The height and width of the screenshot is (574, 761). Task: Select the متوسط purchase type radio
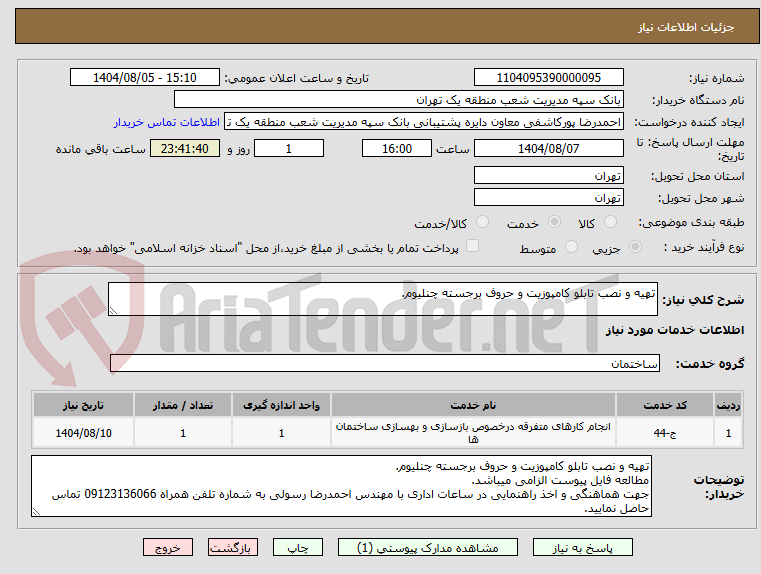pos(571,246)
